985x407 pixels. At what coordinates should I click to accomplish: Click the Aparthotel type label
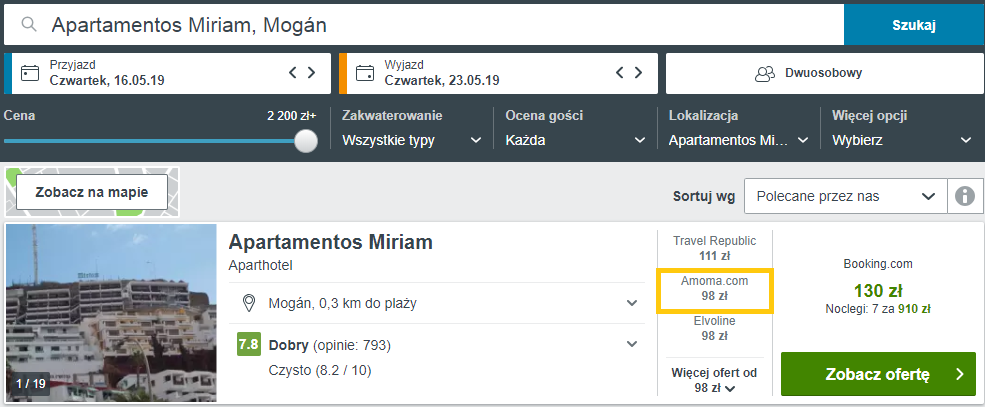pos(261,266)
